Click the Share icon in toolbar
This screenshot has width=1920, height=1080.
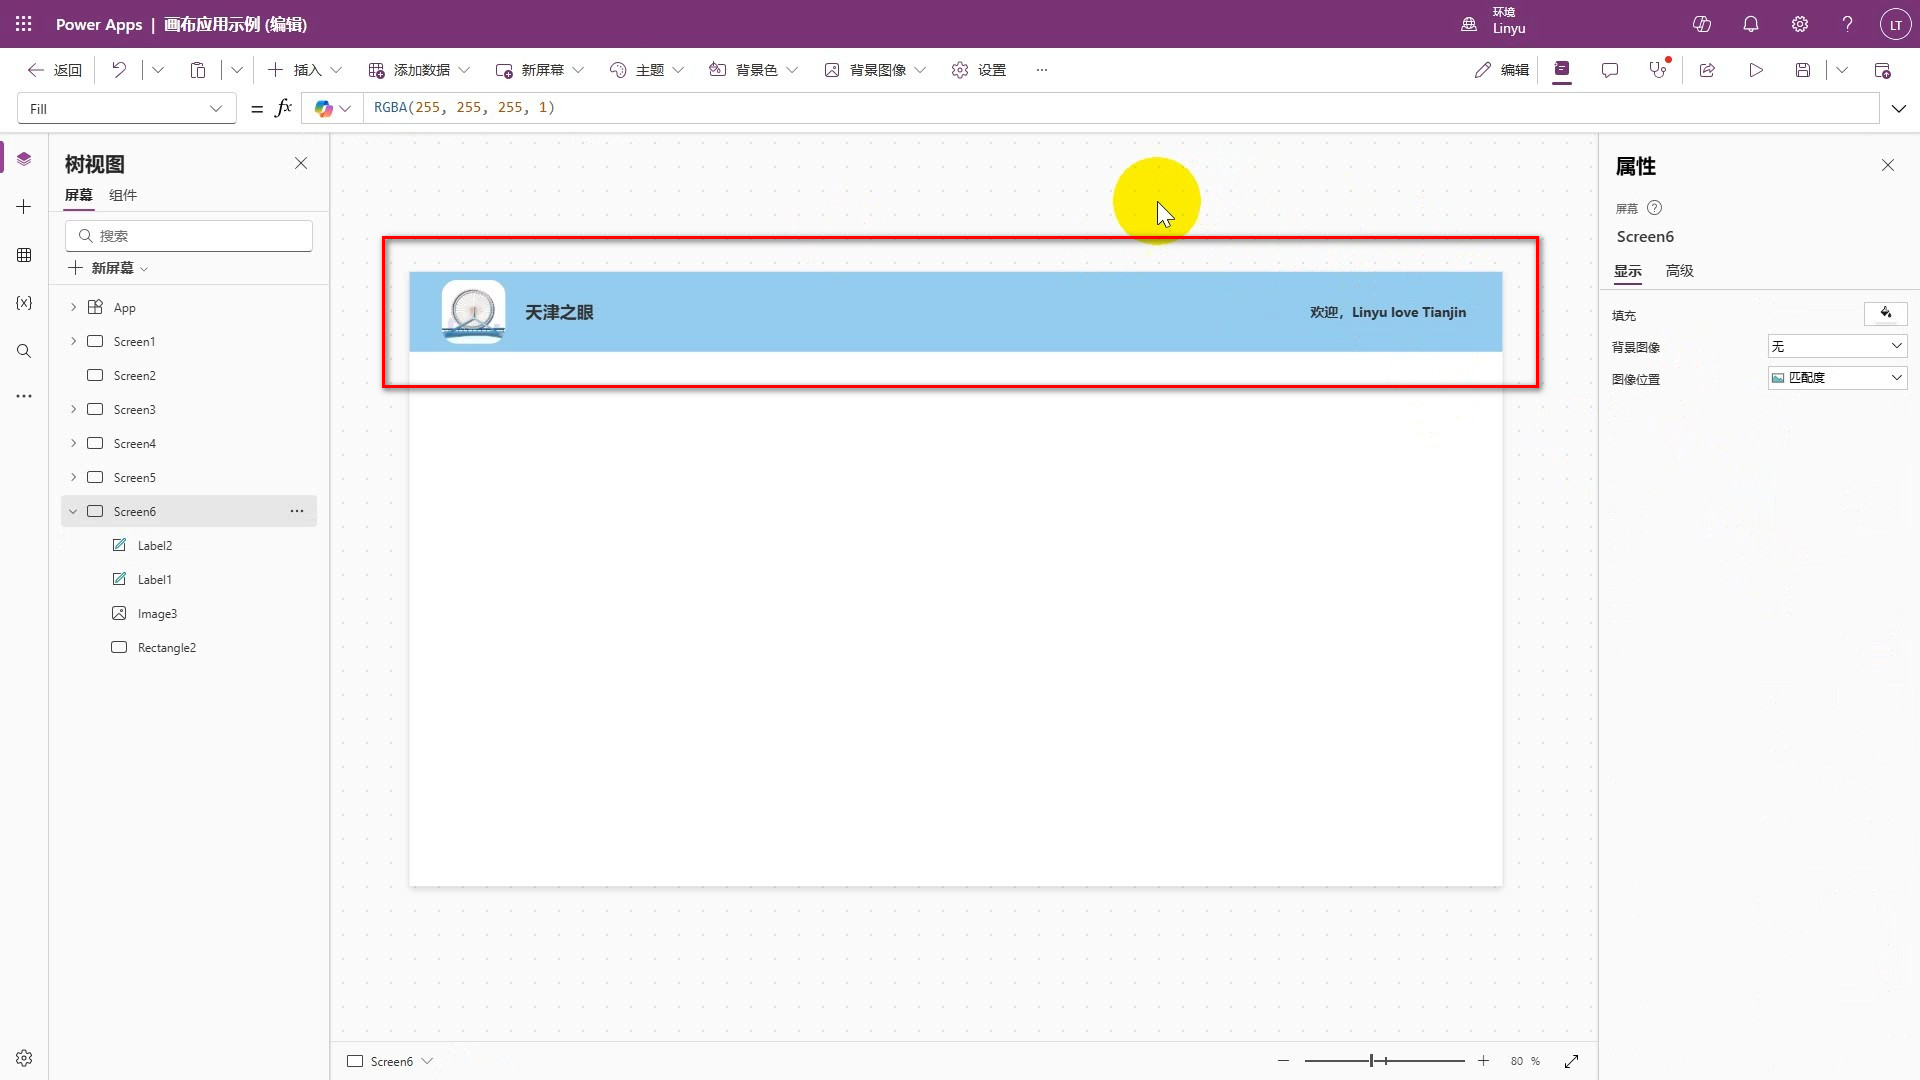[1707, 70]
